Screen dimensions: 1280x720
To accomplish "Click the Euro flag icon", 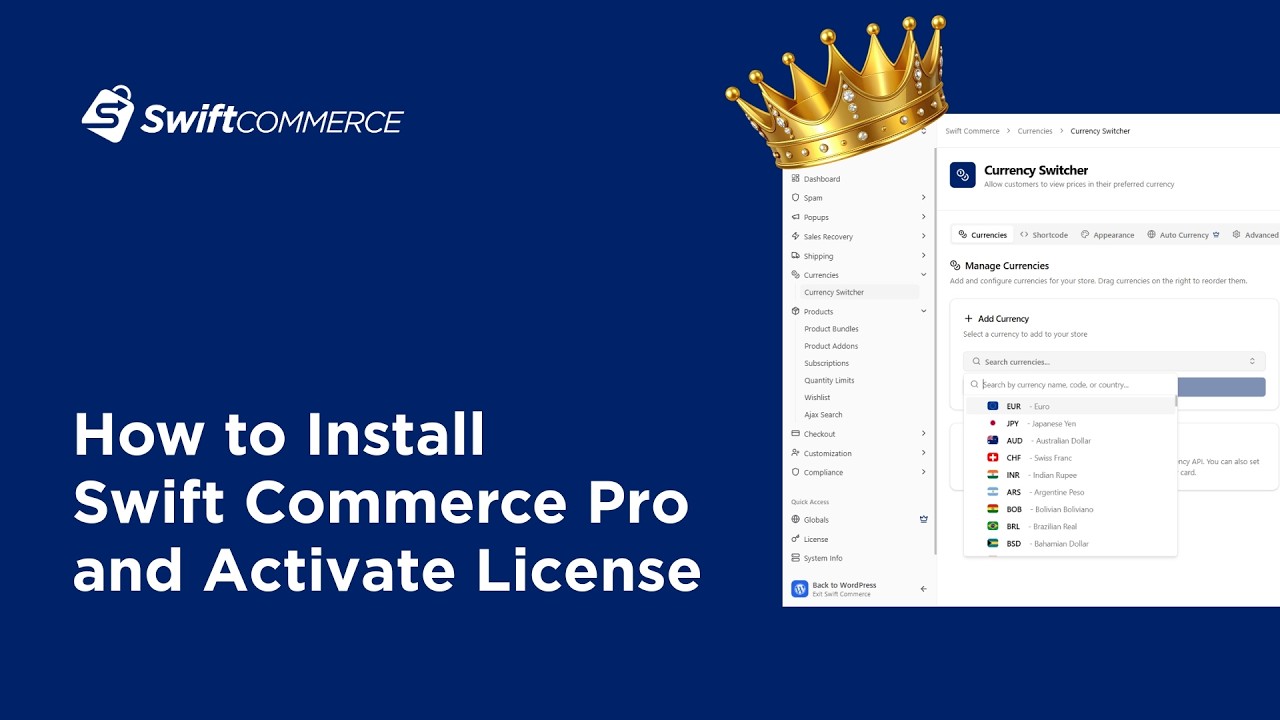I will click(993, 406).
